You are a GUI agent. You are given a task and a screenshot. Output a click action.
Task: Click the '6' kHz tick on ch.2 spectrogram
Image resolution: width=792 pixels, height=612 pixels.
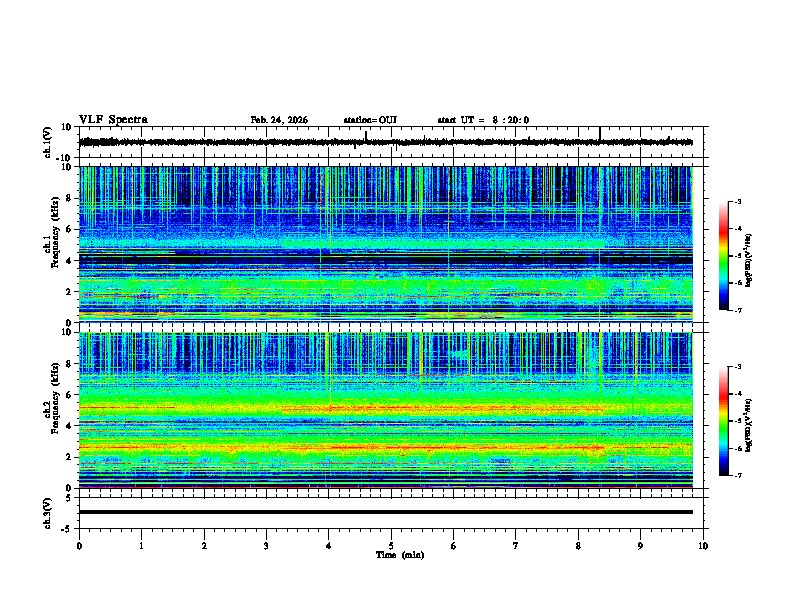pos(70,395)
